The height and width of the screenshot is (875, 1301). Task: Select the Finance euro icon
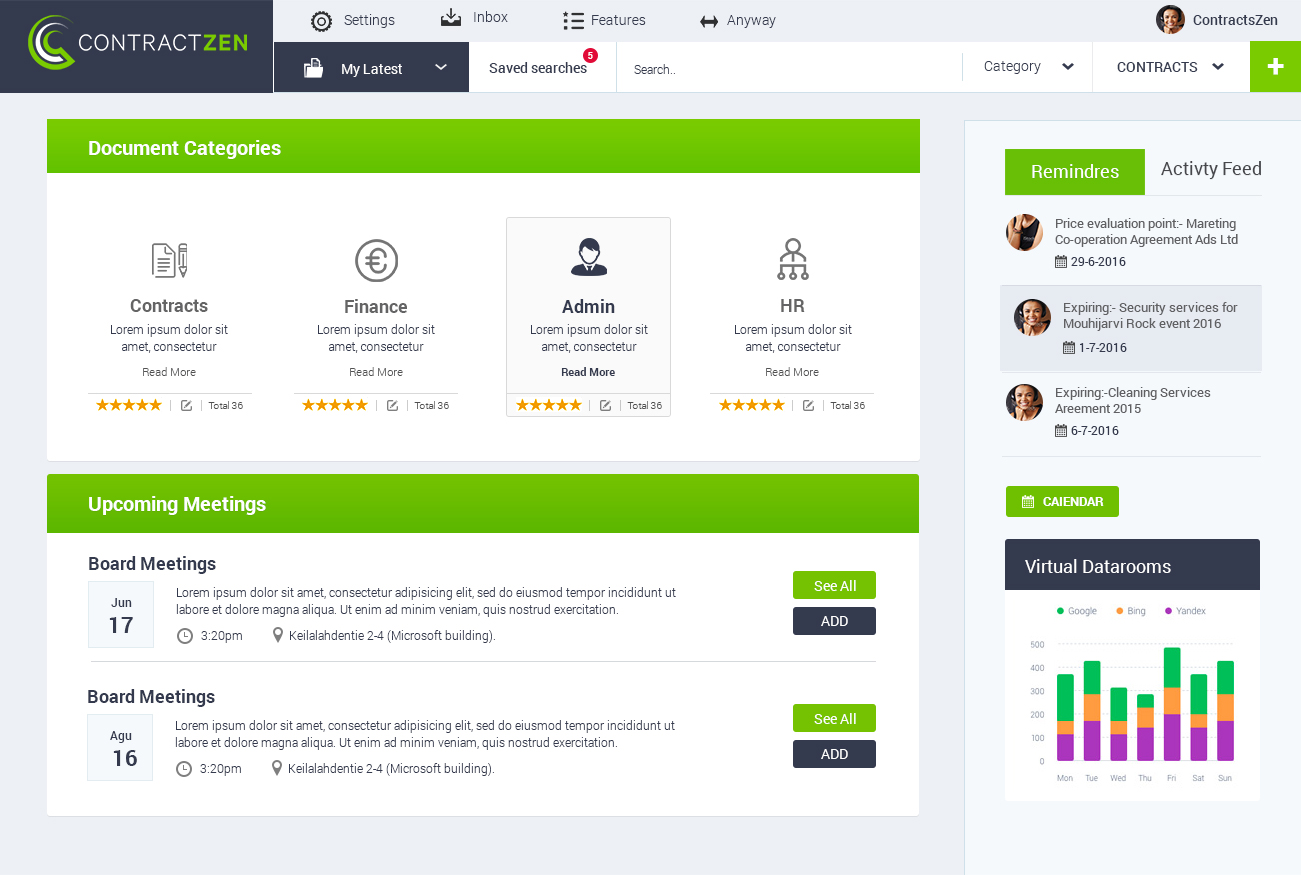click(x=376, y=261)
